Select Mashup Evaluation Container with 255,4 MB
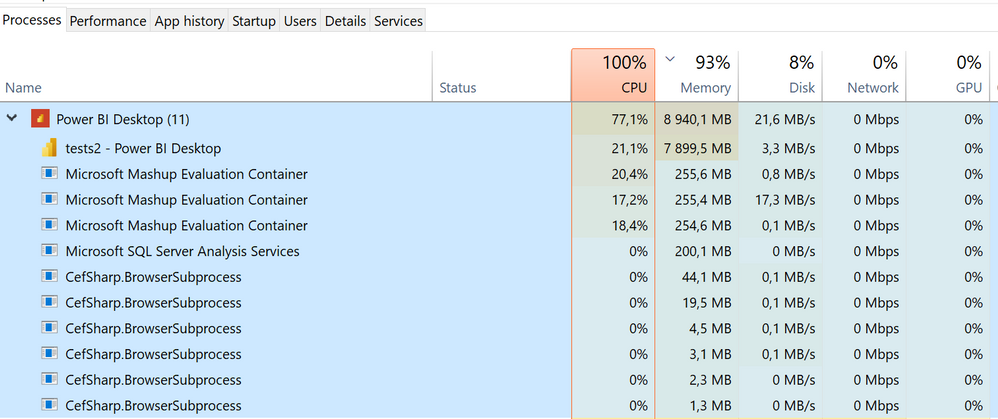This screenshot has height=419, width=998. click(x=499, y=199)
